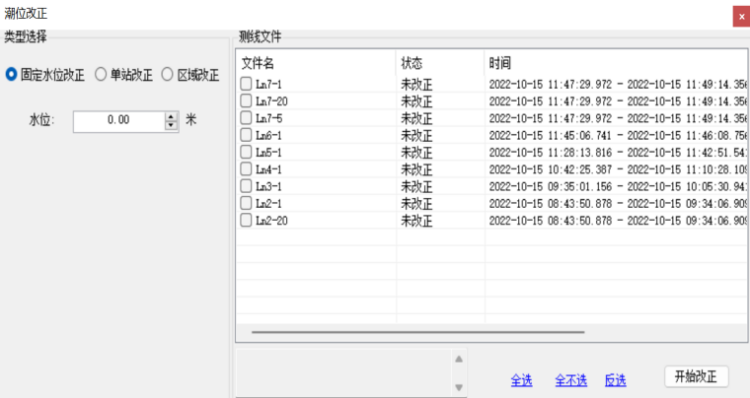Click the 未改正 status of Ln6-1
This screenshot has width=750, height=398.
click(417, 135)
